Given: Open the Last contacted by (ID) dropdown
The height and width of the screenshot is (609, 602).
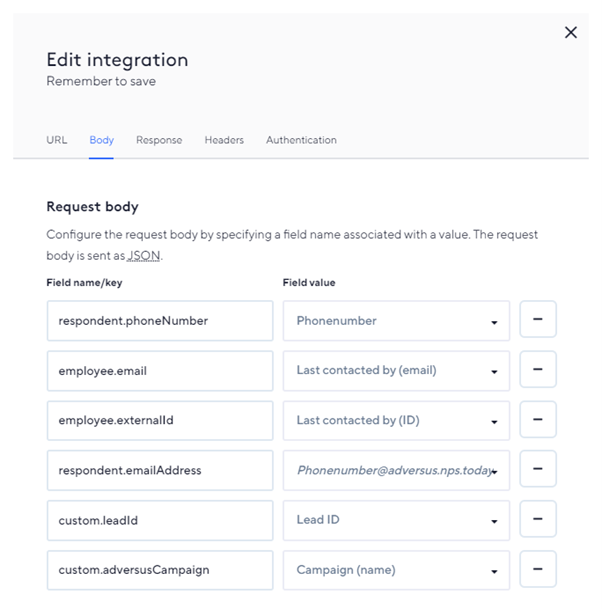Looking at the screenshot, I should point(396,421).
